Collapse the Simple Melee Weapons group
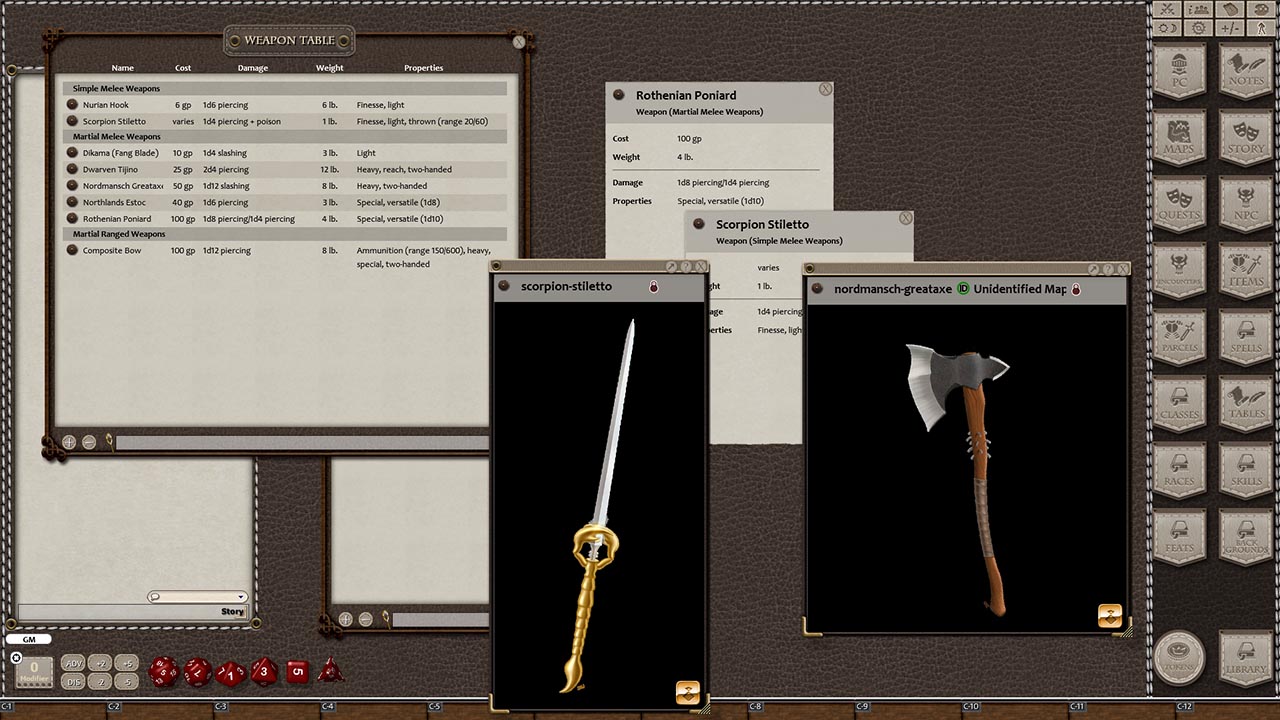 [116, 88]
